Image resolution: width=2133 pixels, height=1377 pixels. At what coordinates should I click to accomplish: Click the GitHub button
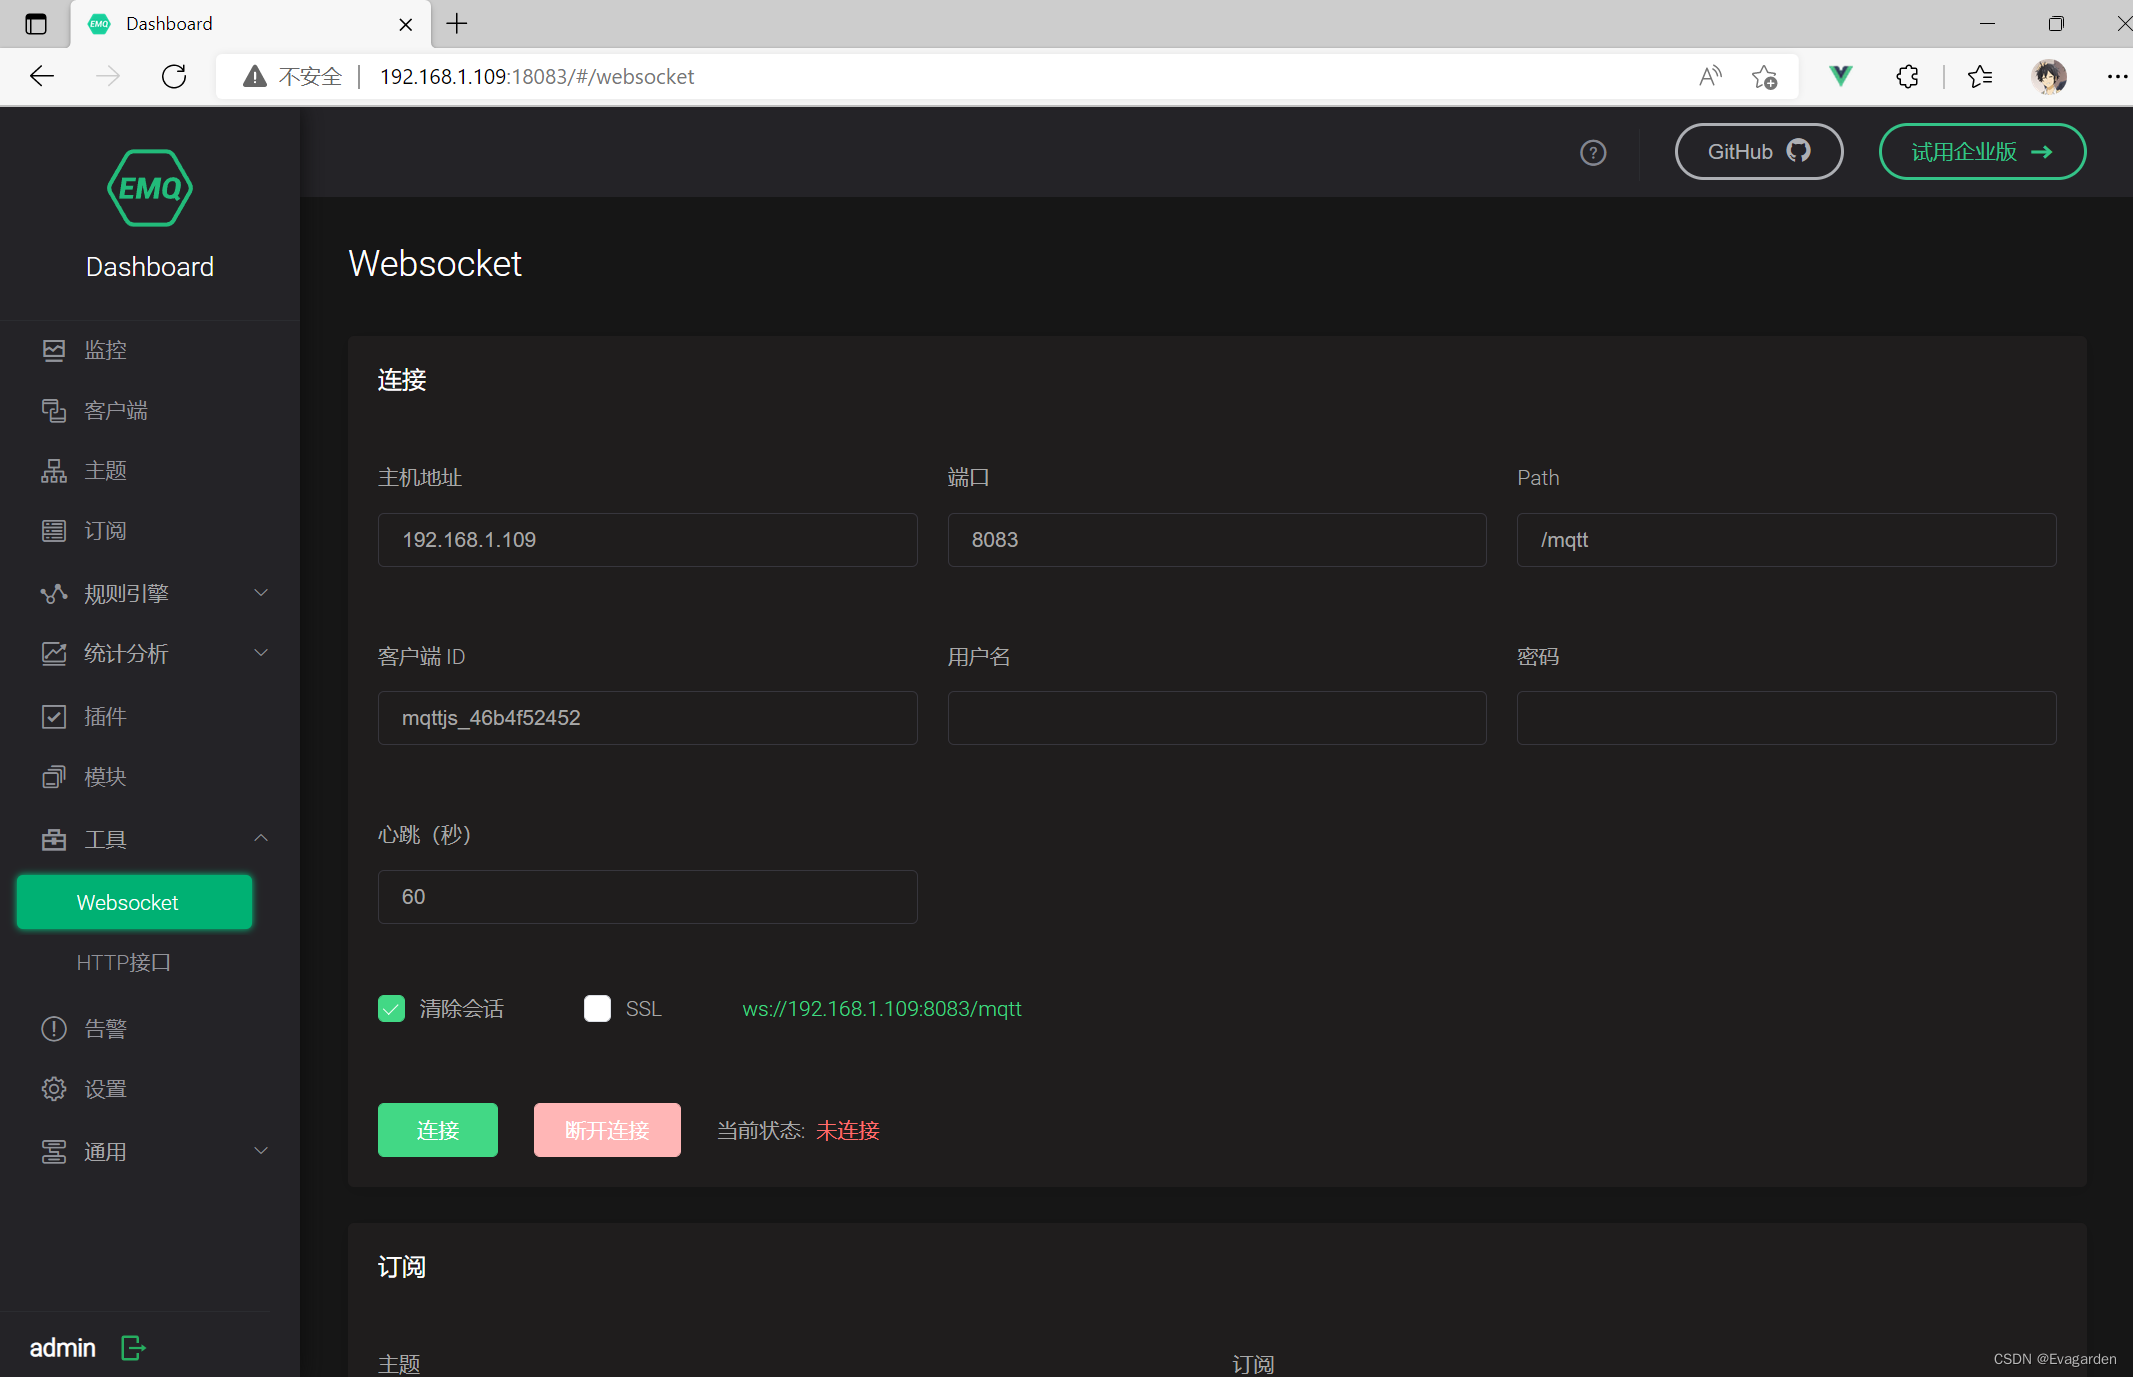[1758, 152]
